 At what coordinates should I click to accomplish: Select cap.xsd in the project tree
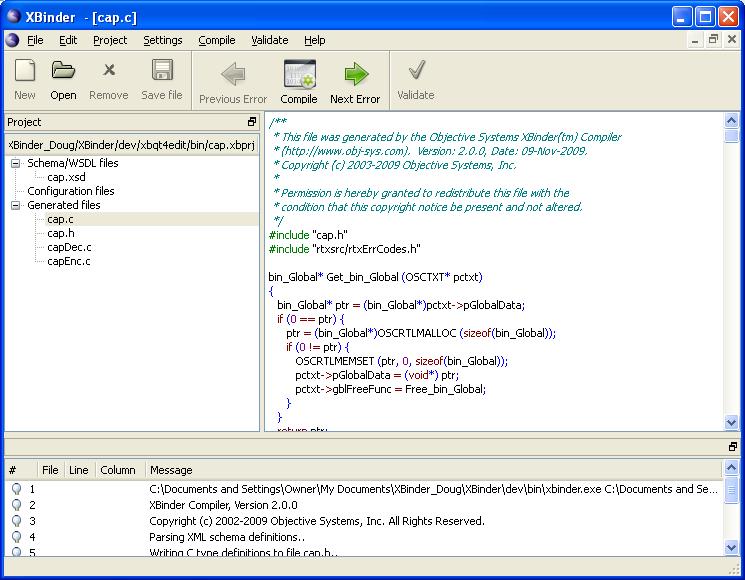[x=67, y=177]
